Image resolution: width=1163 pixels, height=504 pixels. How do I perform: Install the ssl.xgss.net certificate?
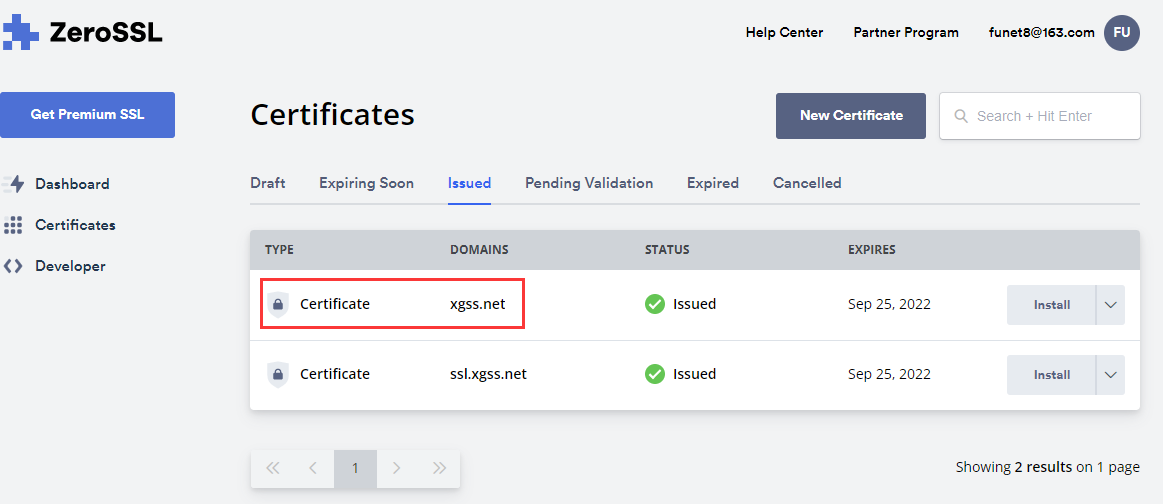click(1051, 375)
